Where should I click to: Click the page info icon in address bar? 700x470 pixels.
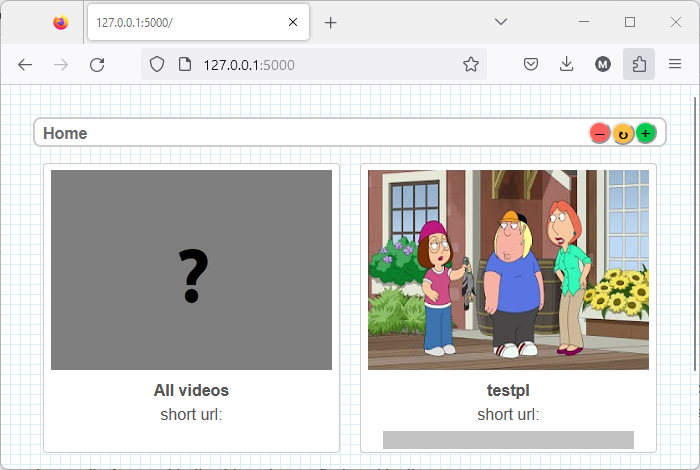pos(185,64)
